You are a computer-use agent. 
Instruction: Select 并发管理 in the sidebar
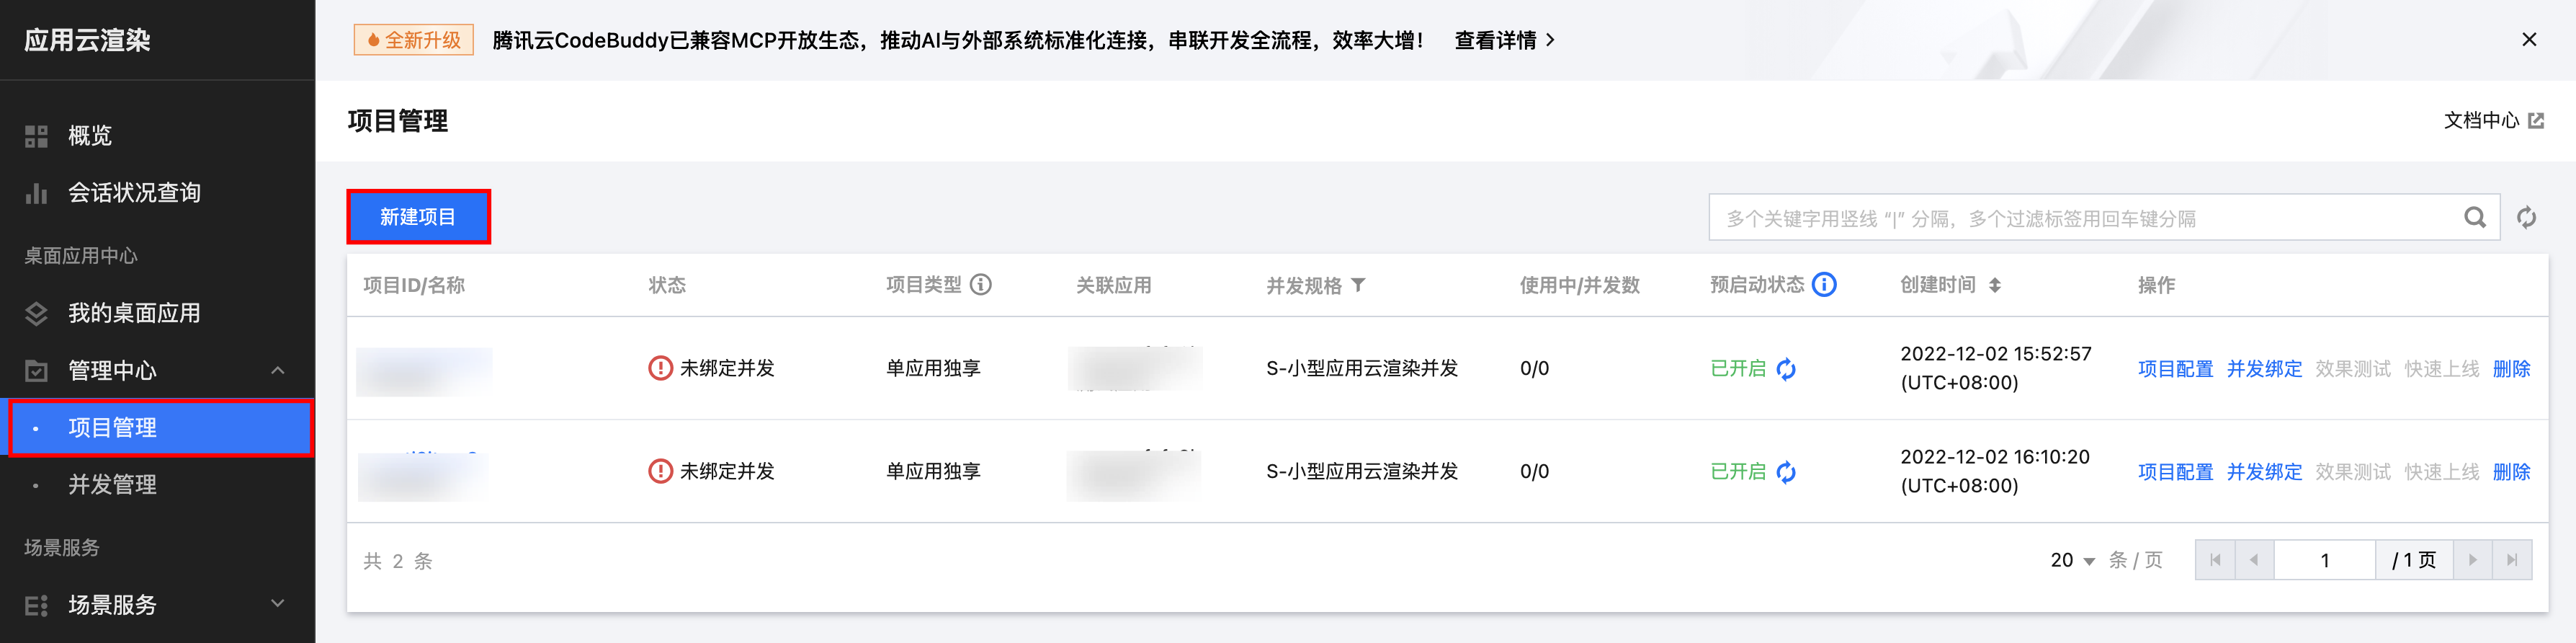112,485
